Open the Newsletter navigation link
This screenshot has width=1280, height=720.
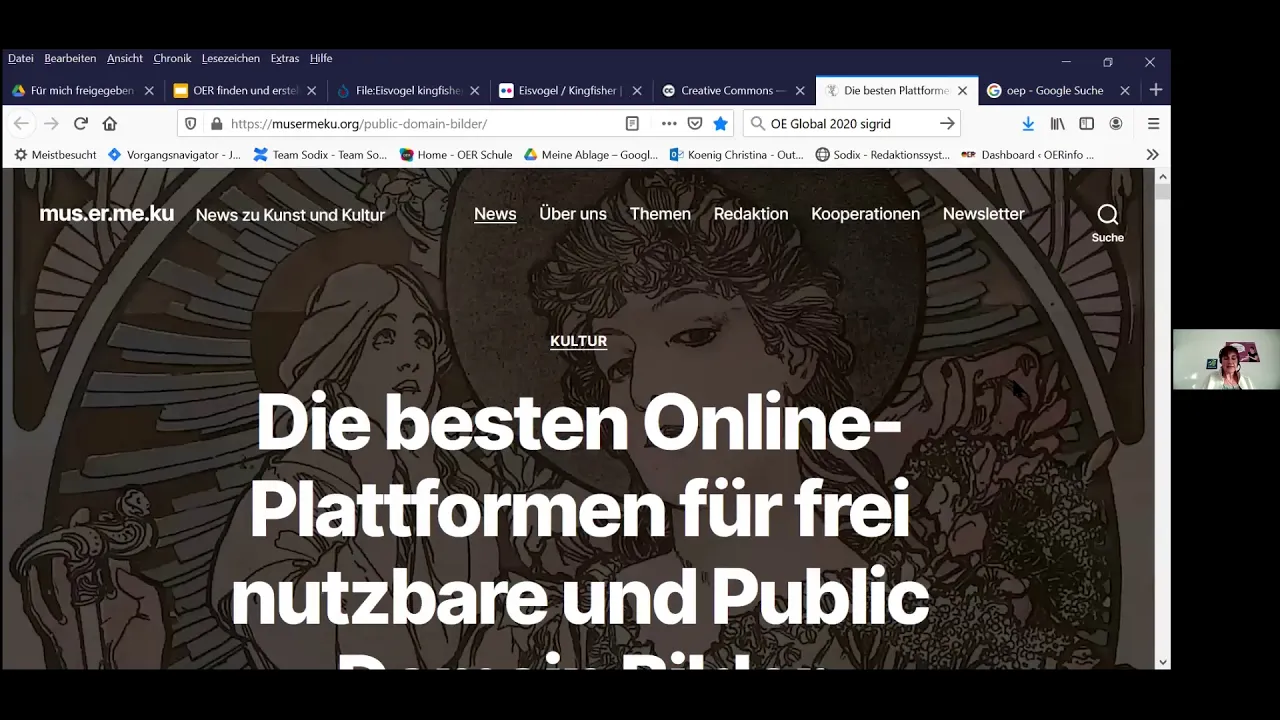[x=983, y=214]
